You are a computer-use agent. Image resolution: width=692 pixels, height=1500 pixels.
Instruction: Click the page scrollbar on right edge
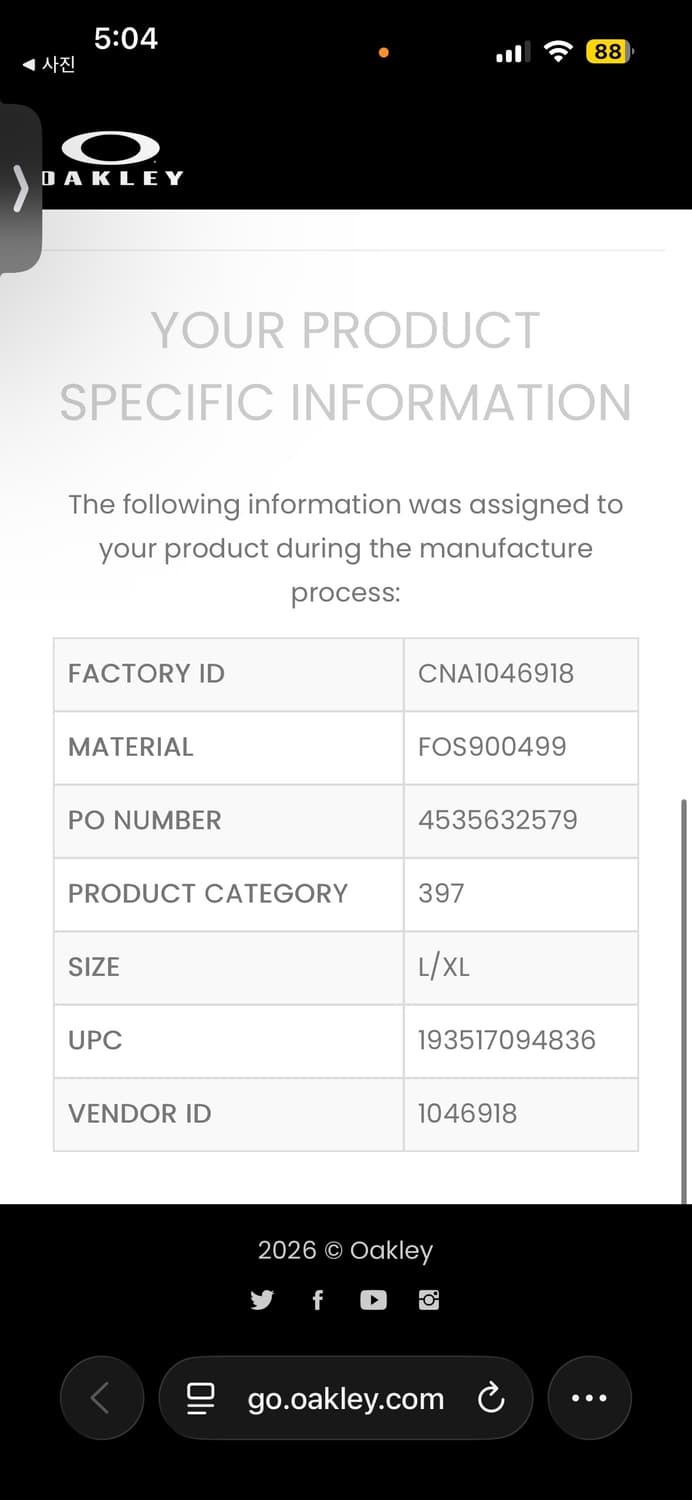point(684,1000)
